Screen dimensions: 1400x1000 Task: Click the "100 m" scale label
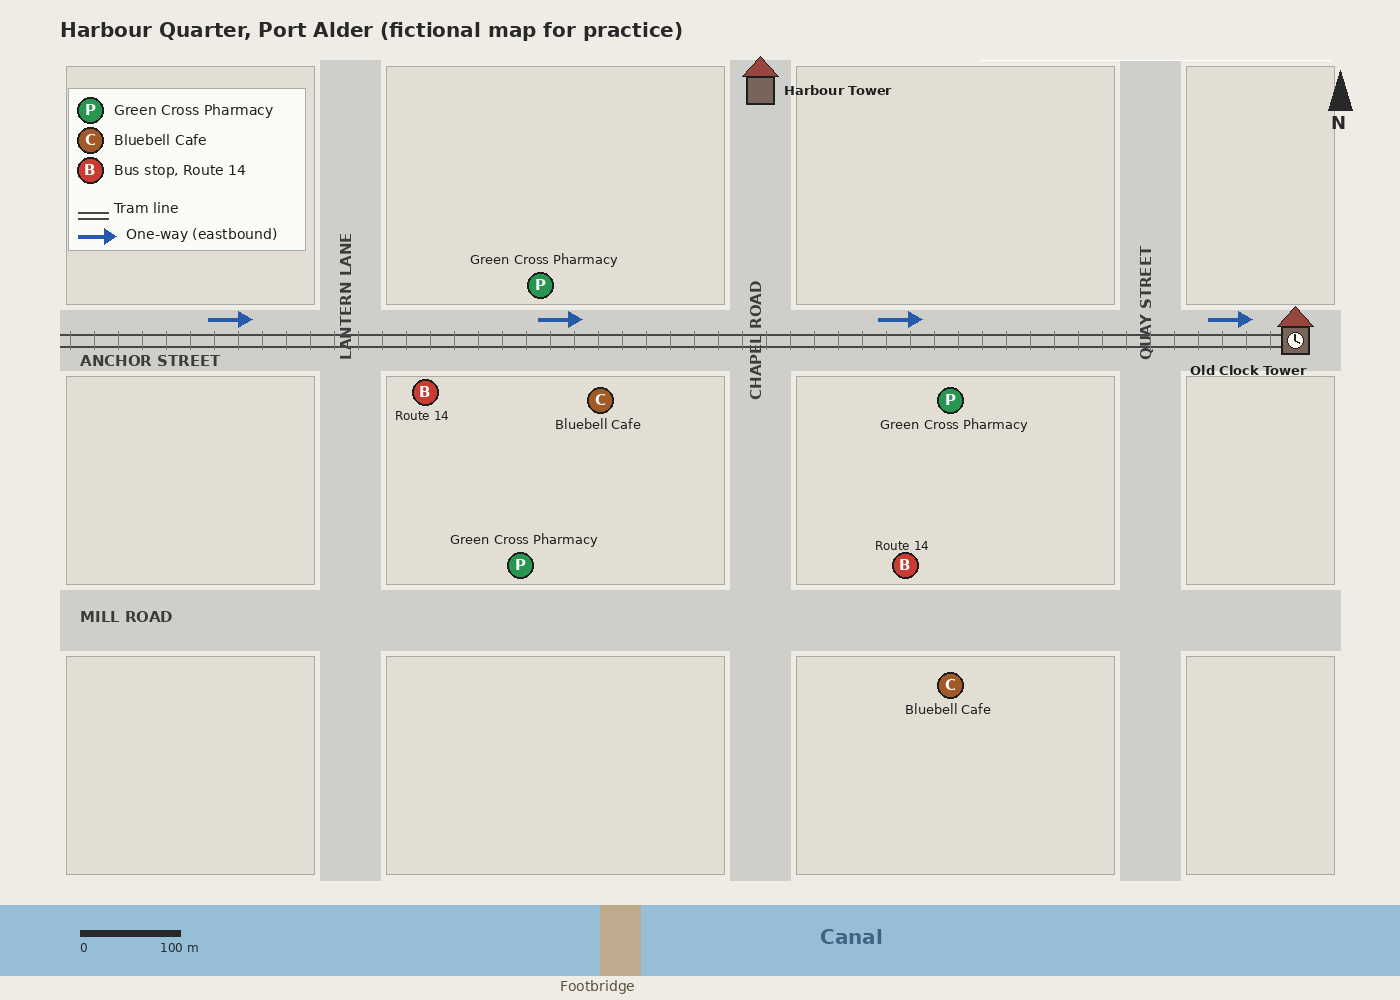pos(179,948)
